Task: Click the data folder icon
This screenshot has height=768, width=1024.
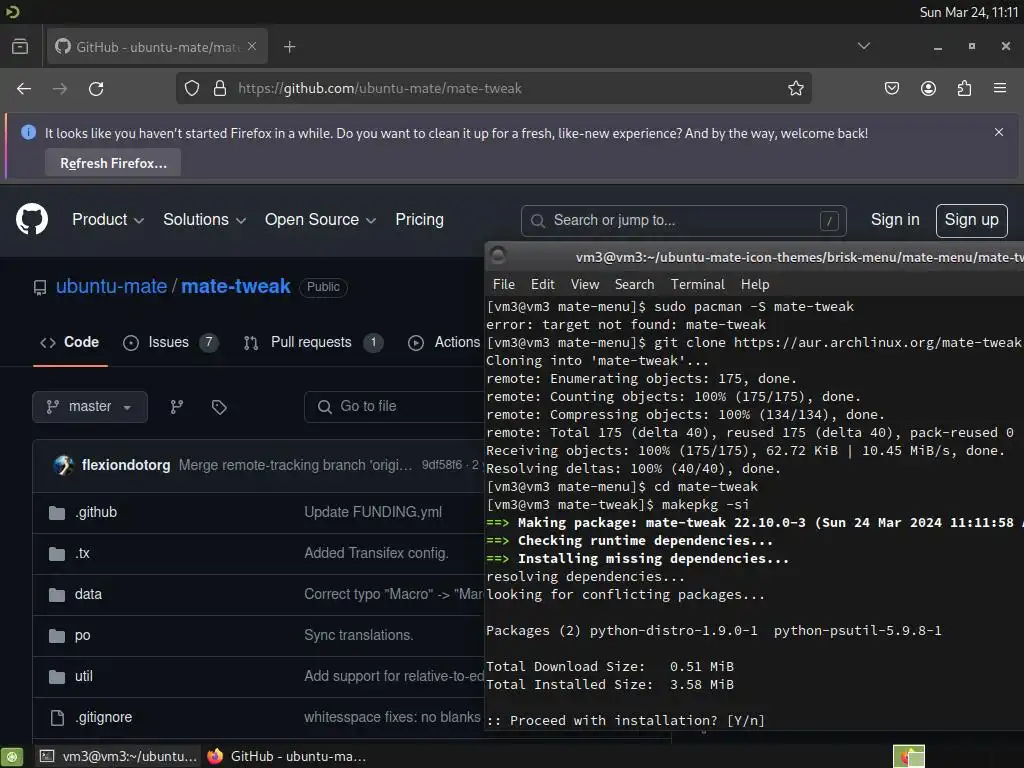Action: 57,595
